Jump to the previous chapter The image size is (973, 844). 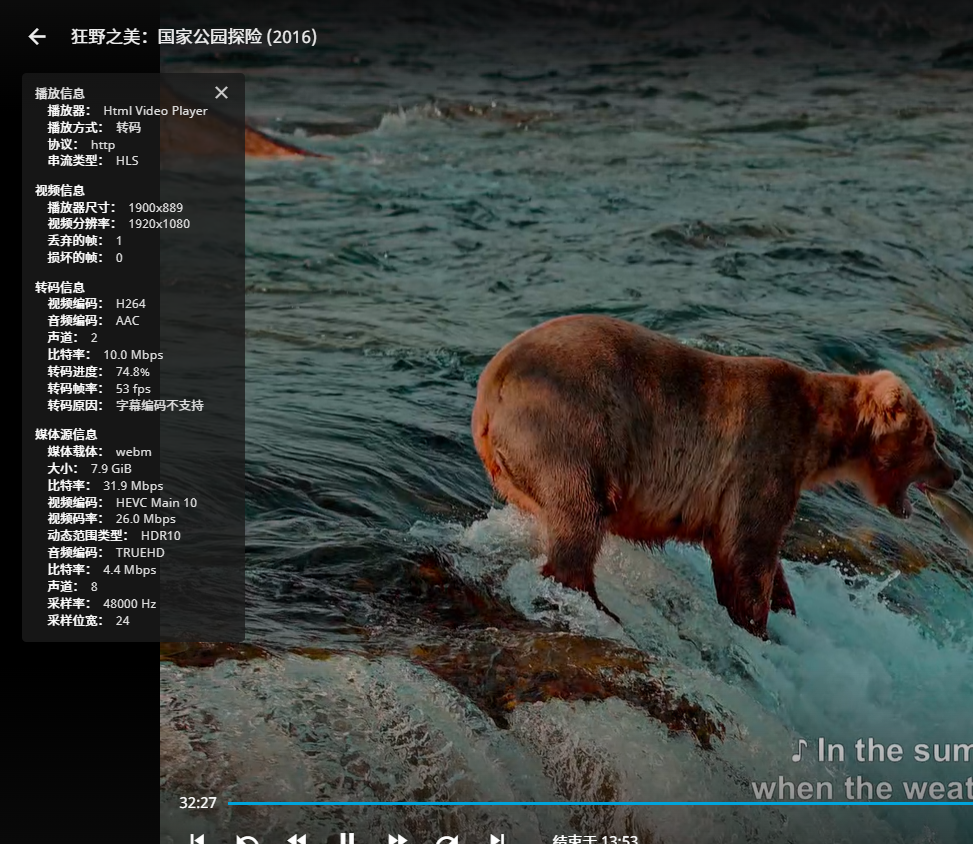coord(197,840)
